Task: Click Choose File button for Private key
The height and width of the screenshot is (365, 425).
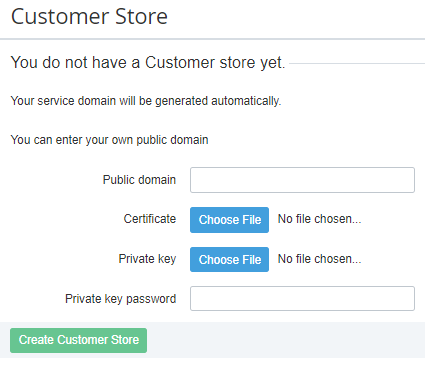Action: [229, 259]
